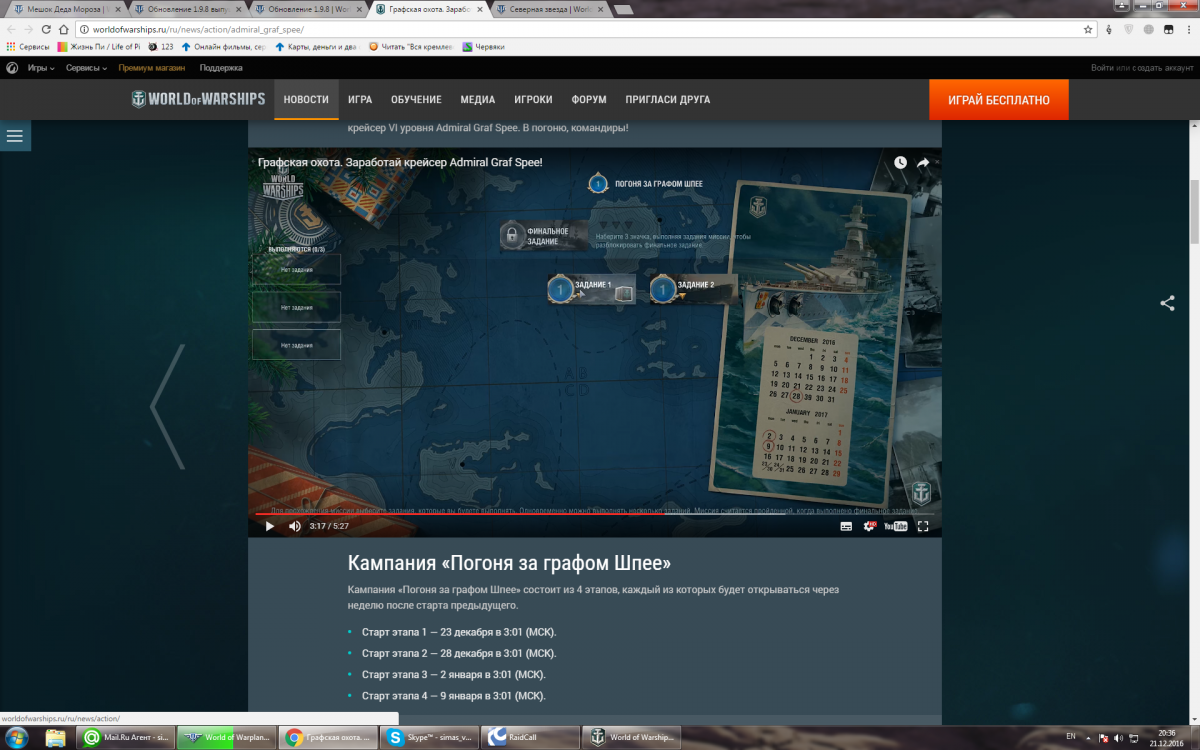This screenshot has height=750, width=1200.
Task: Open 'Карты, деньги и два' bookmark
Action: pos(315,46)
